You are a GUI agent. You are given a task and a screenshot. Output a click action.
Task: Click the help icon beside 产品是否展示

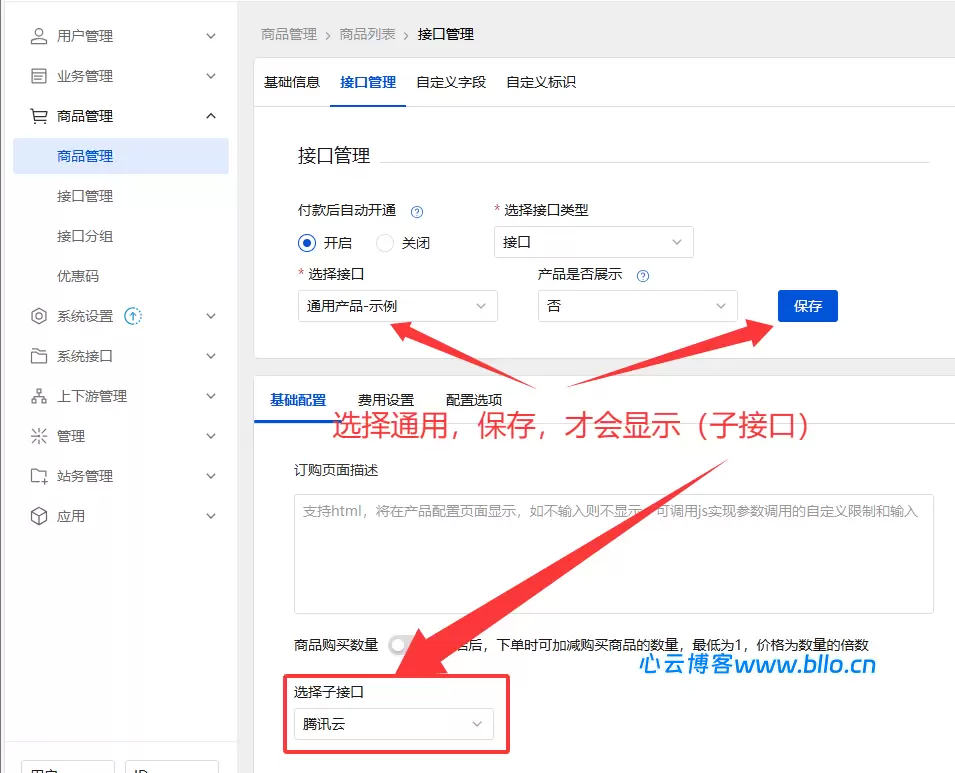click(x=643, y=276)
